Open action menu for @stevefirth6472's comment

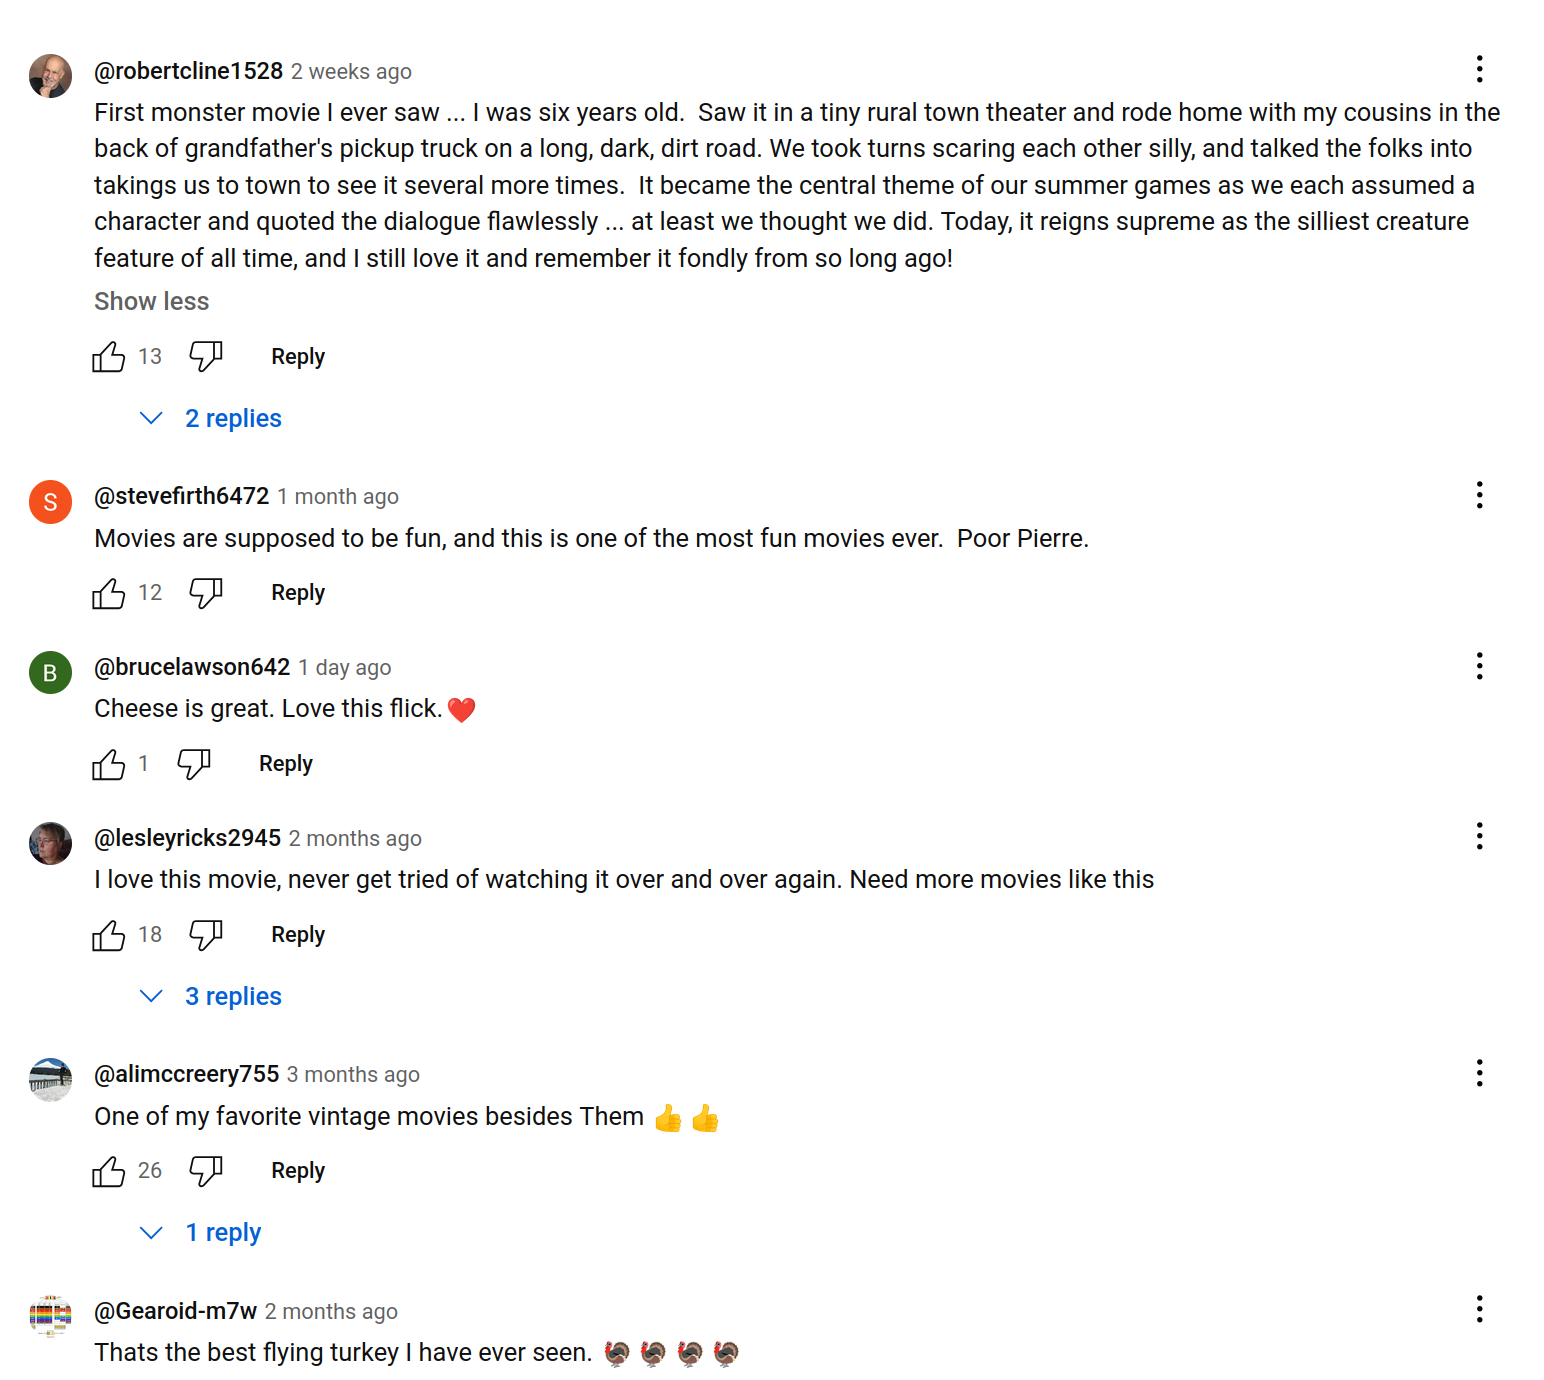click(x=1479, y=495)
